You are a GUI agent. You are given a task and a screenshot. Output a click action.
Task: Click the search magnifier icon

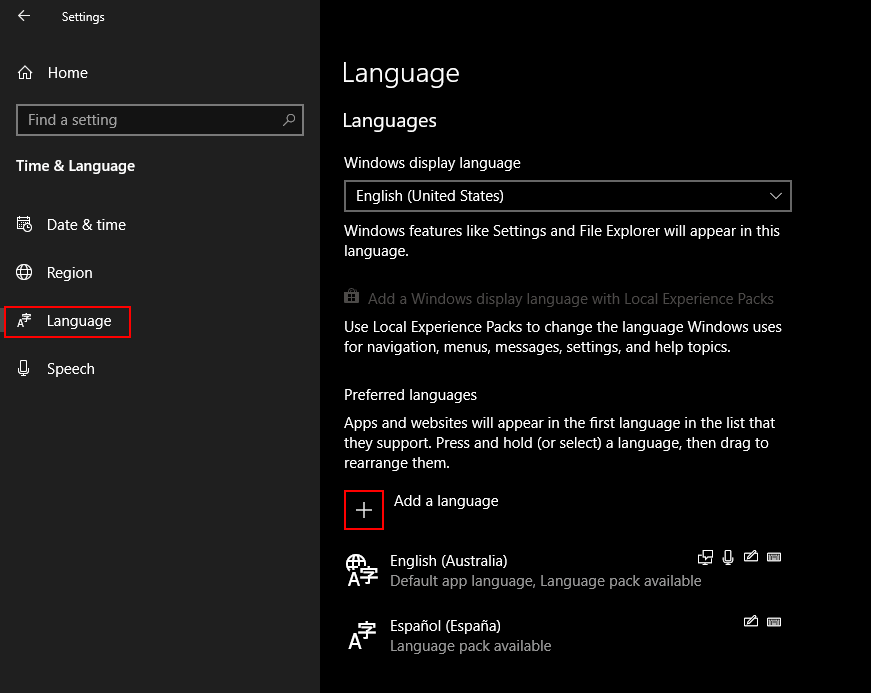[x=289, y=119]
